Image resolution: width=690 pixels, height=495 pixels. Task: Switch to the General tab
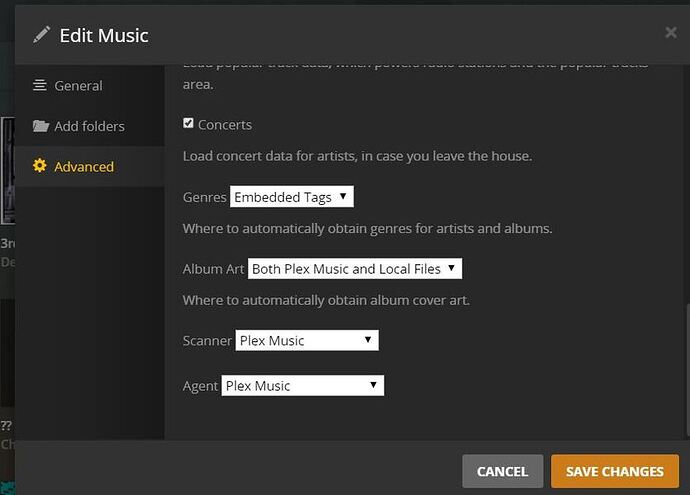78,86
